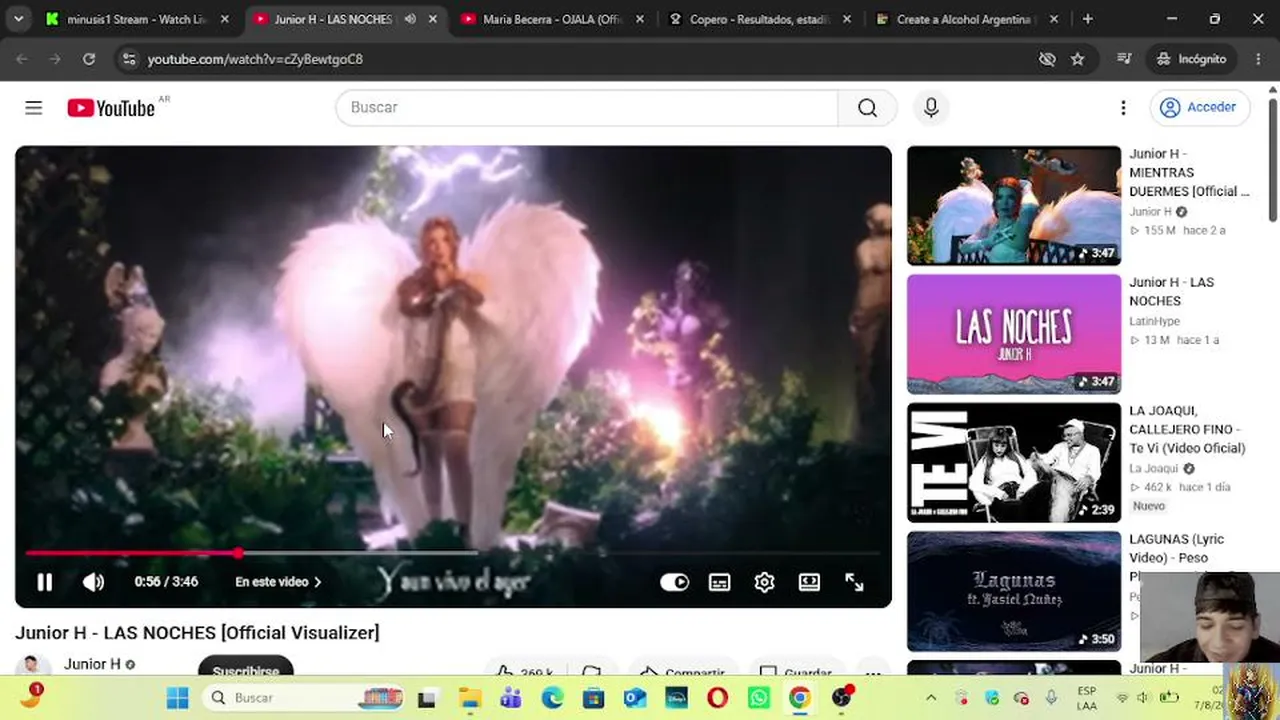Viewport: 1280px width, 720px height.
Task: Close the Maria Becerra tab
Action: point(640,19)
